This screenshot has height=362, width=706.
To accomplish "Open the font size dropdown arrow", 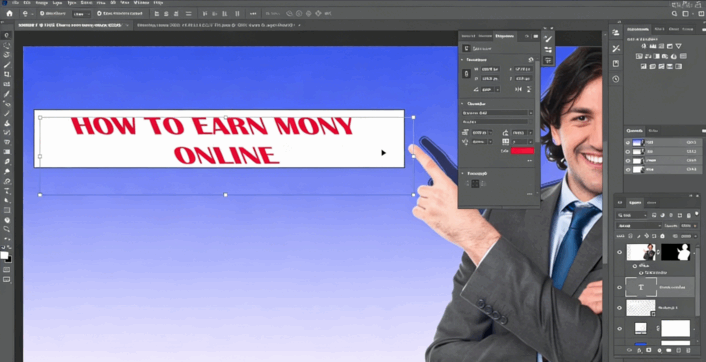I will (490, 133).
